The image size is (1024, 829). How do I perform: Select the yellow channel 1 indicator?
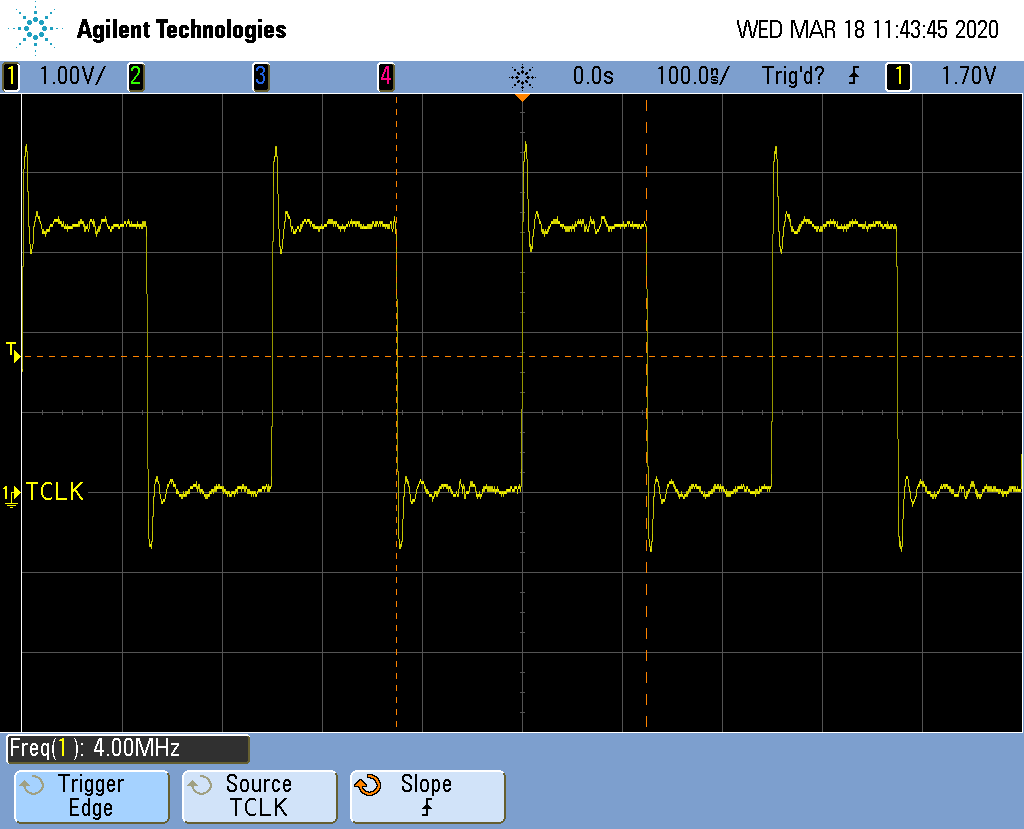point(11,76)
